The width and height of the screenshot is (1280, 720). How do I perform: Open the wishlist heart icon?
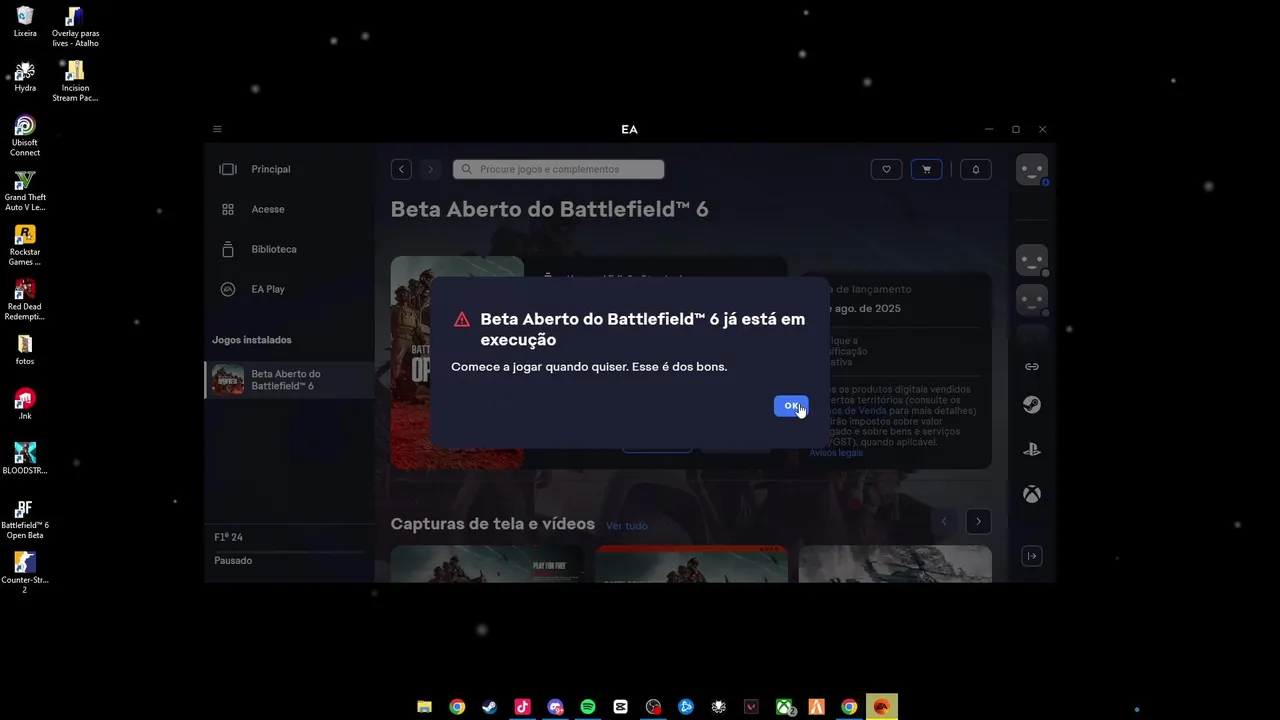(886, 169)
